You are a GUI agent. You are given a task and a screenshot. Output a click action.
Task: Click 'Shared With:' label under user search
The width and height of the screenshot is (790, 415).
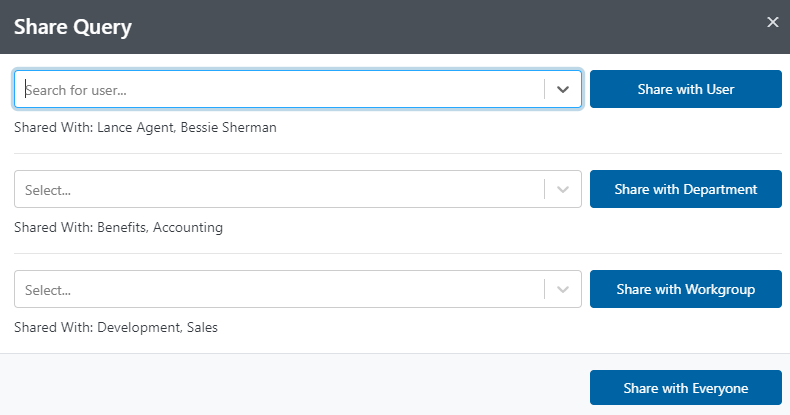53,128
